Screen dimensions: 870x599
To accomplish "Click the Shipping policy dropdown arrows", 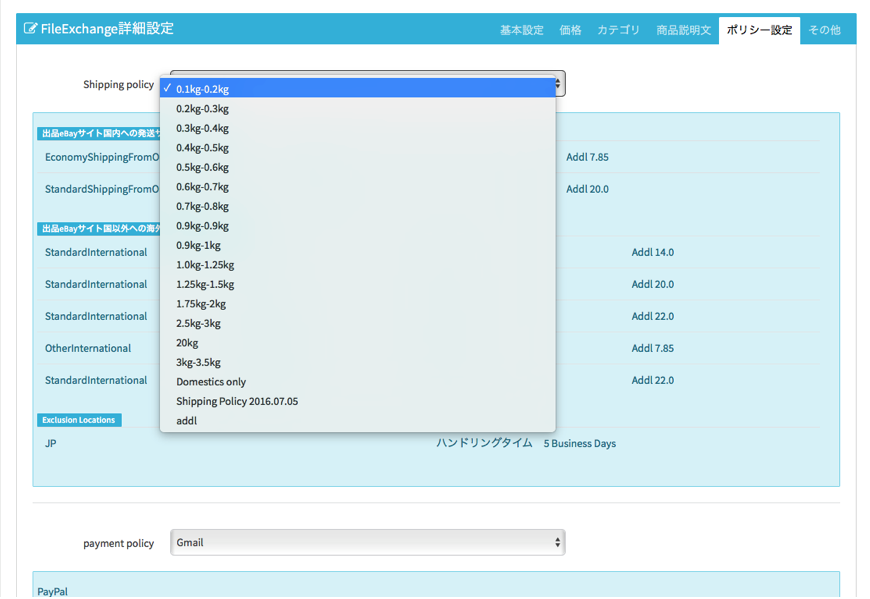I will coord(558,84).
